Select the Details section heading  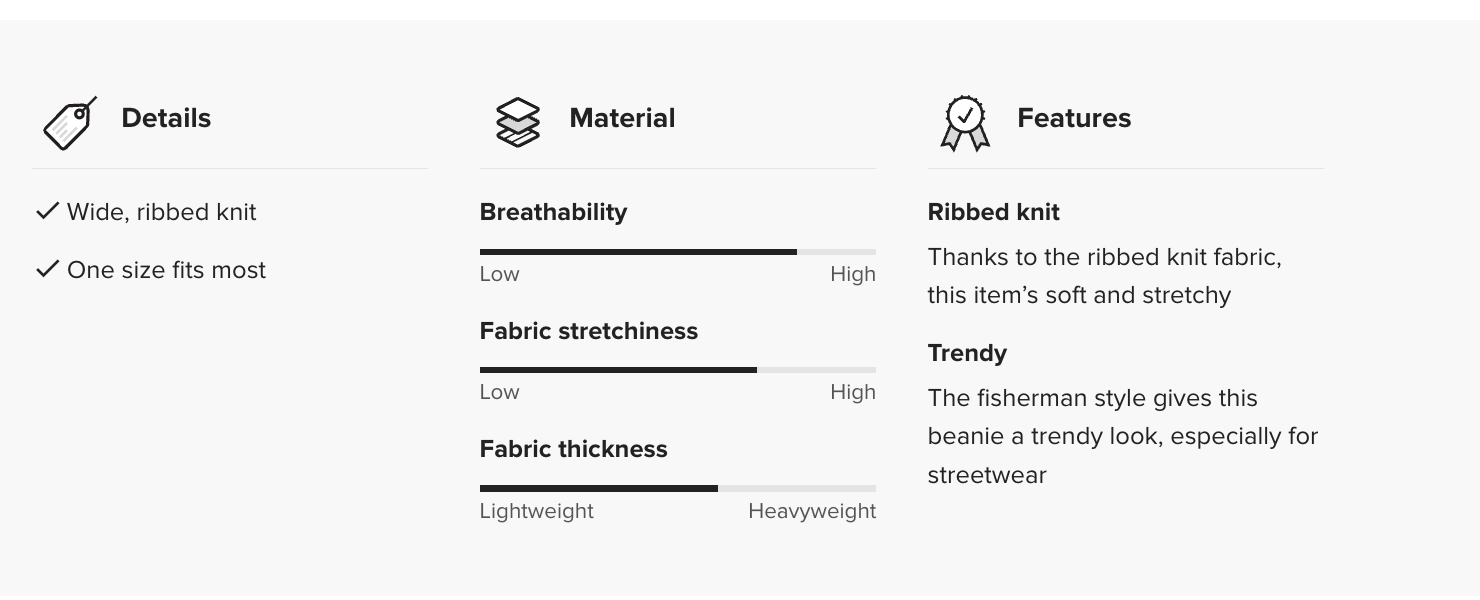pyautogui.click(x=166, y=118)
